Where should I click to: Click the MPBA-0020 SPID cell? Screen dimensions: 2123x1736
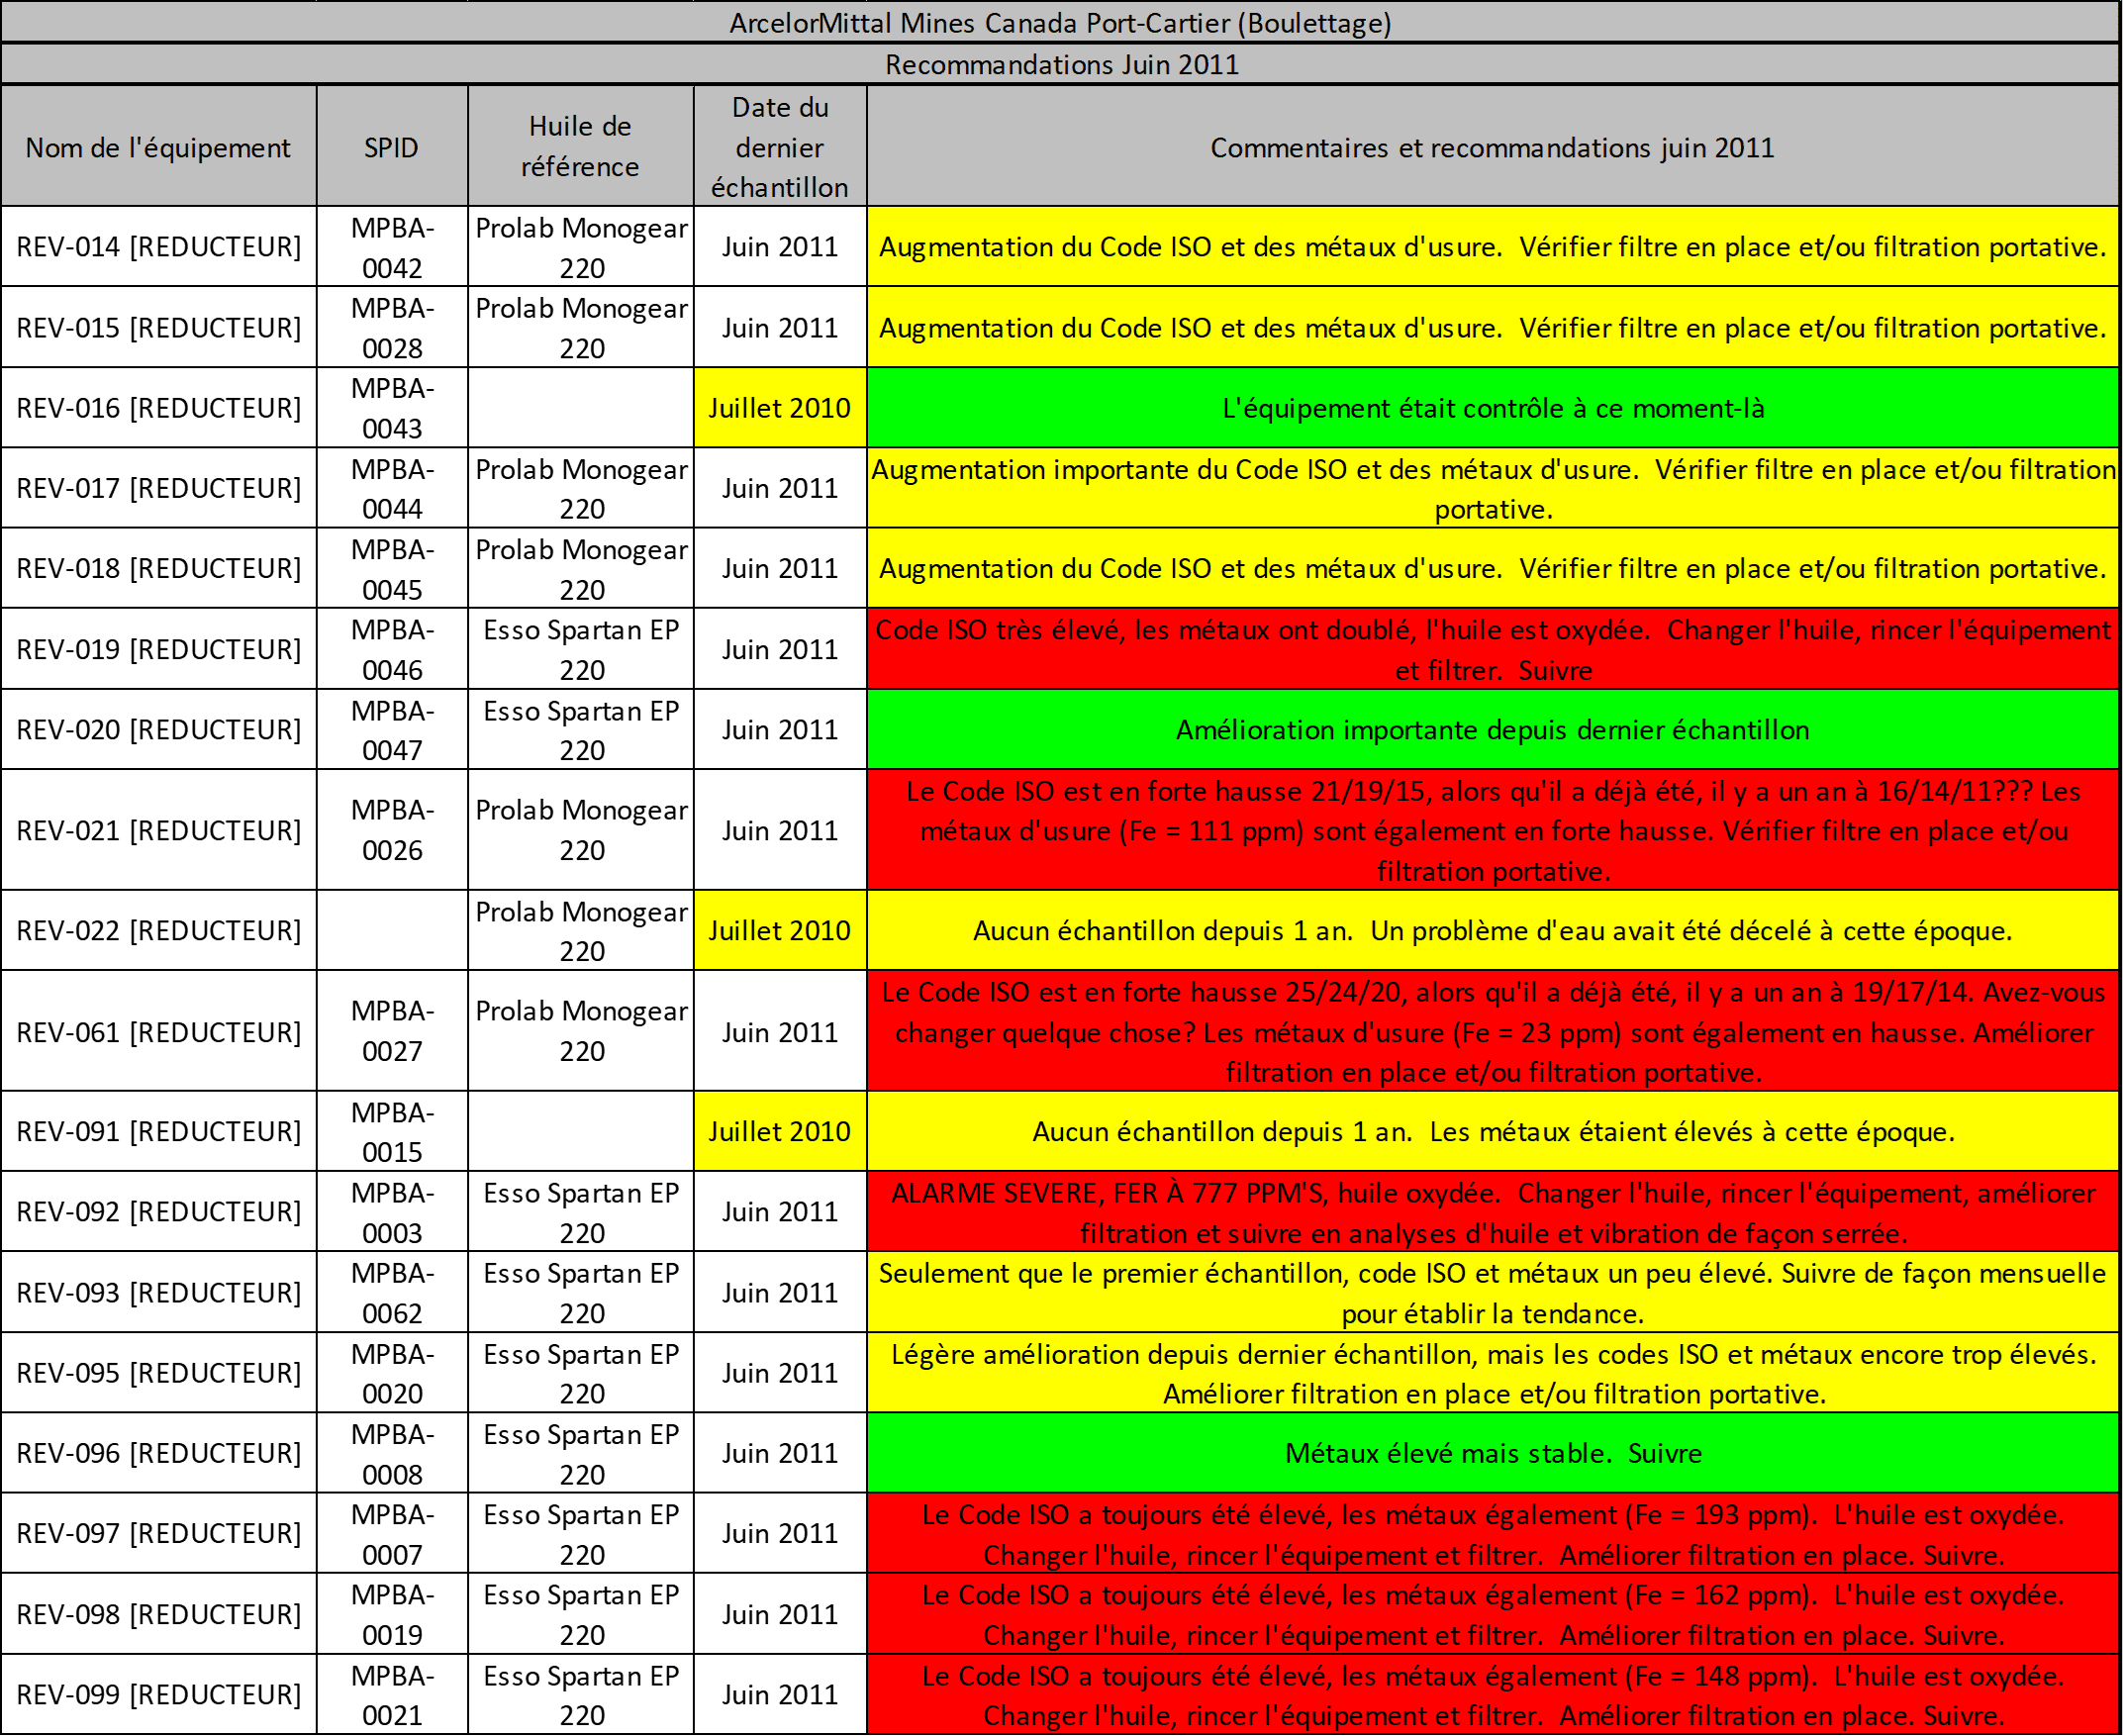(x=392, y=1372)
